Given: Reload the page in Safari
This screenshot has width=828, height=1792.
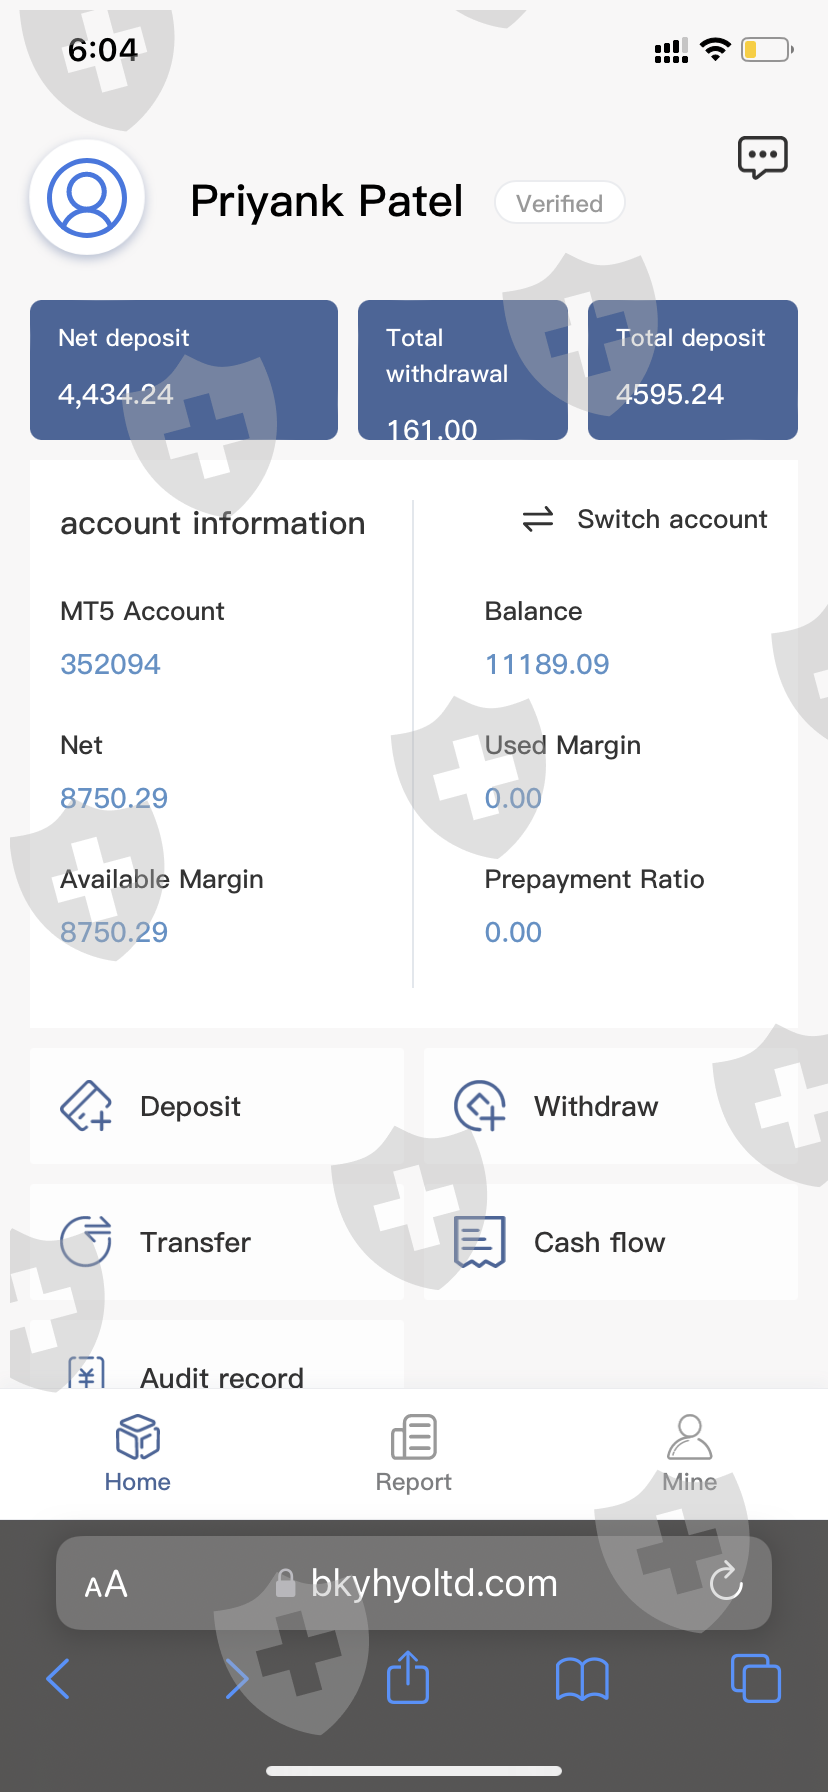Looking at the screenshot, I should [x=725, y=1583].
